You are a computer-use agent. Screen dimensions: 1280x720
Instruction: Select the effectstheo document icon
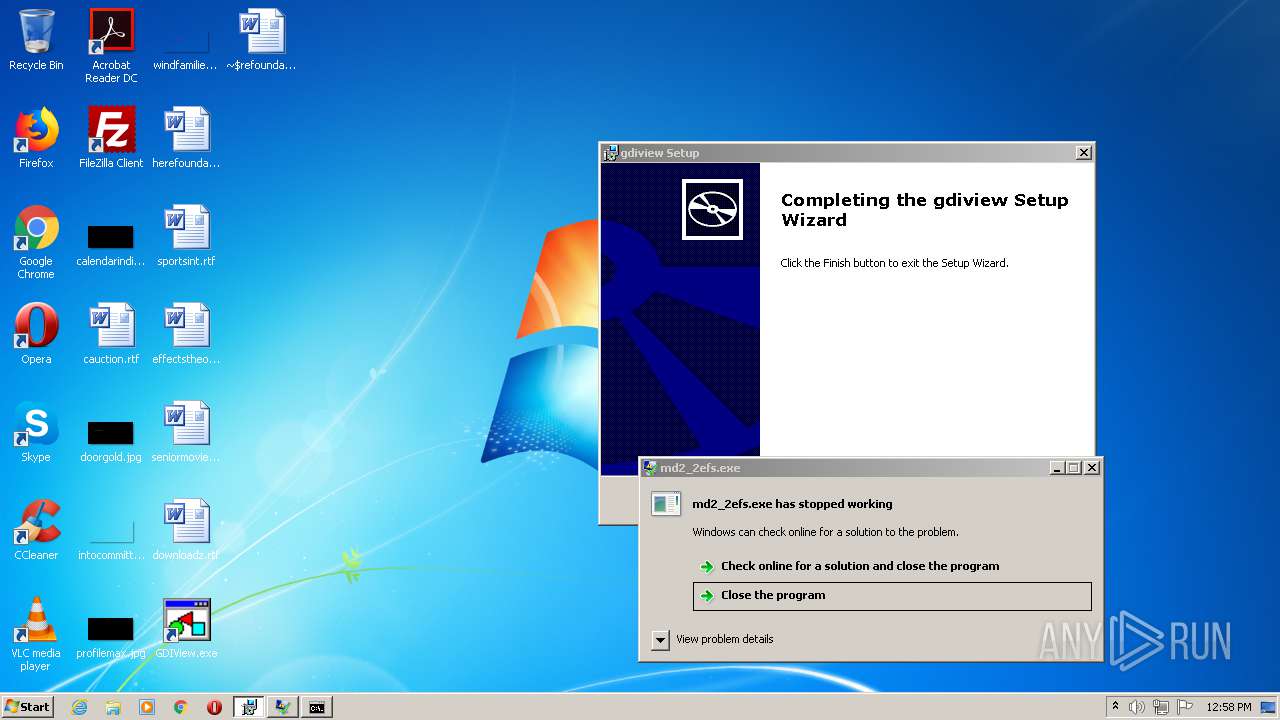[186, 334]
